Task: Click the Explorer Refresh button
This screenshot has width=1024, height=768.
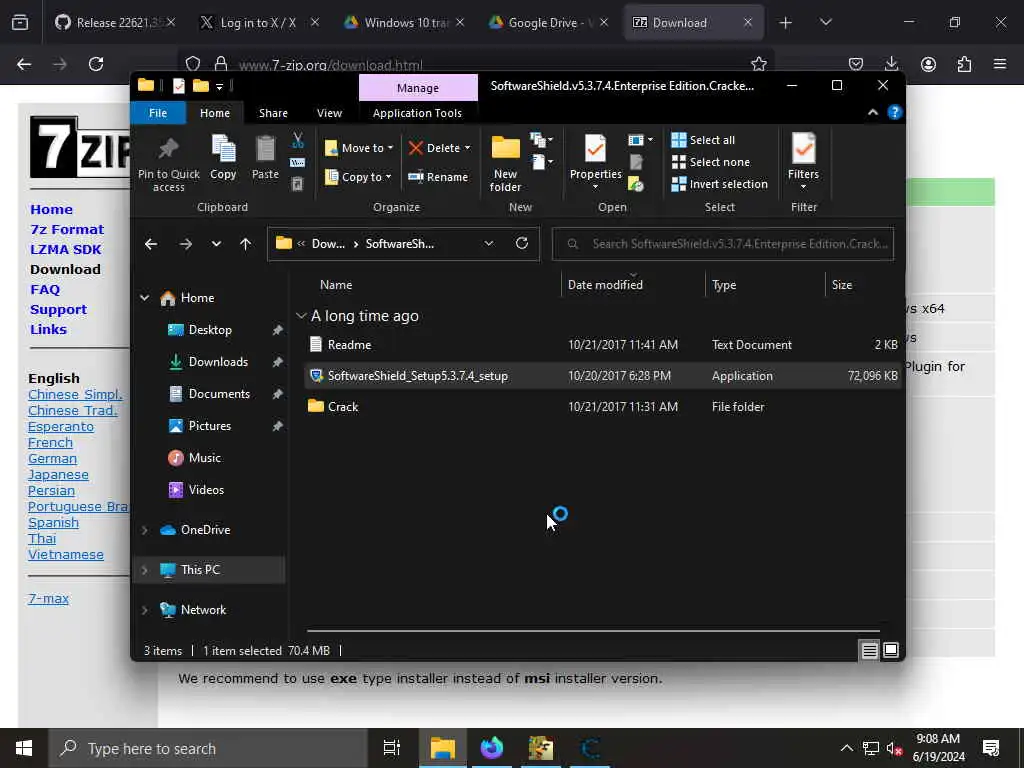Action: pyautogui.click(x=522, y=244)
